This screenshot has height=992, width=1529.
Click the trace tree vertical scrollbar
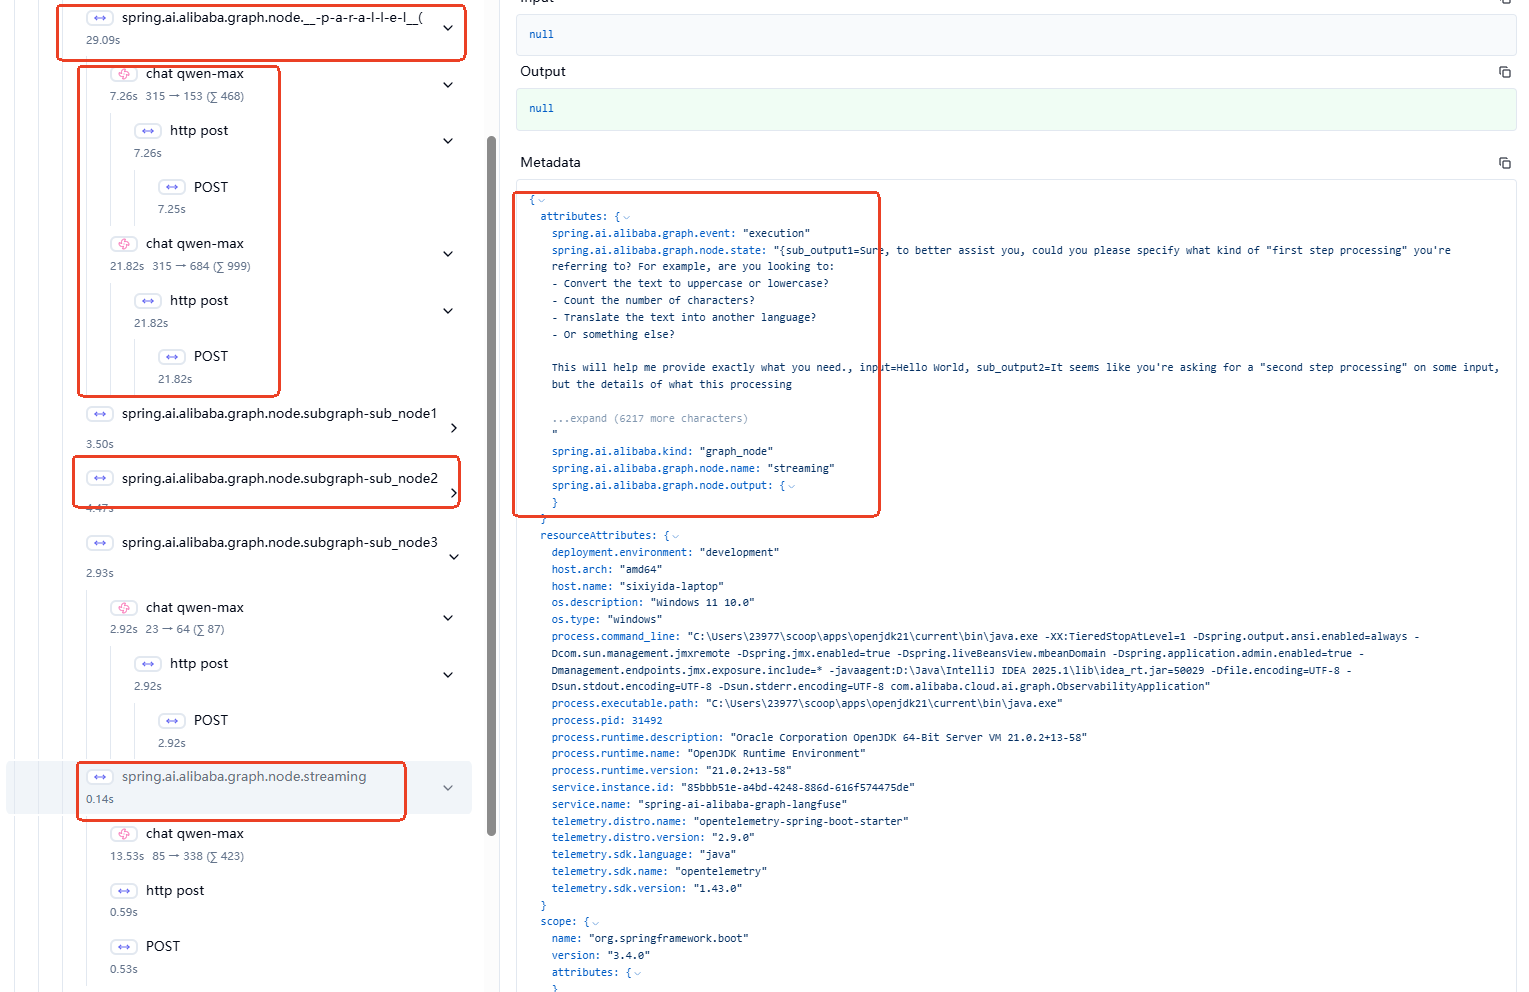click(491, 485)
